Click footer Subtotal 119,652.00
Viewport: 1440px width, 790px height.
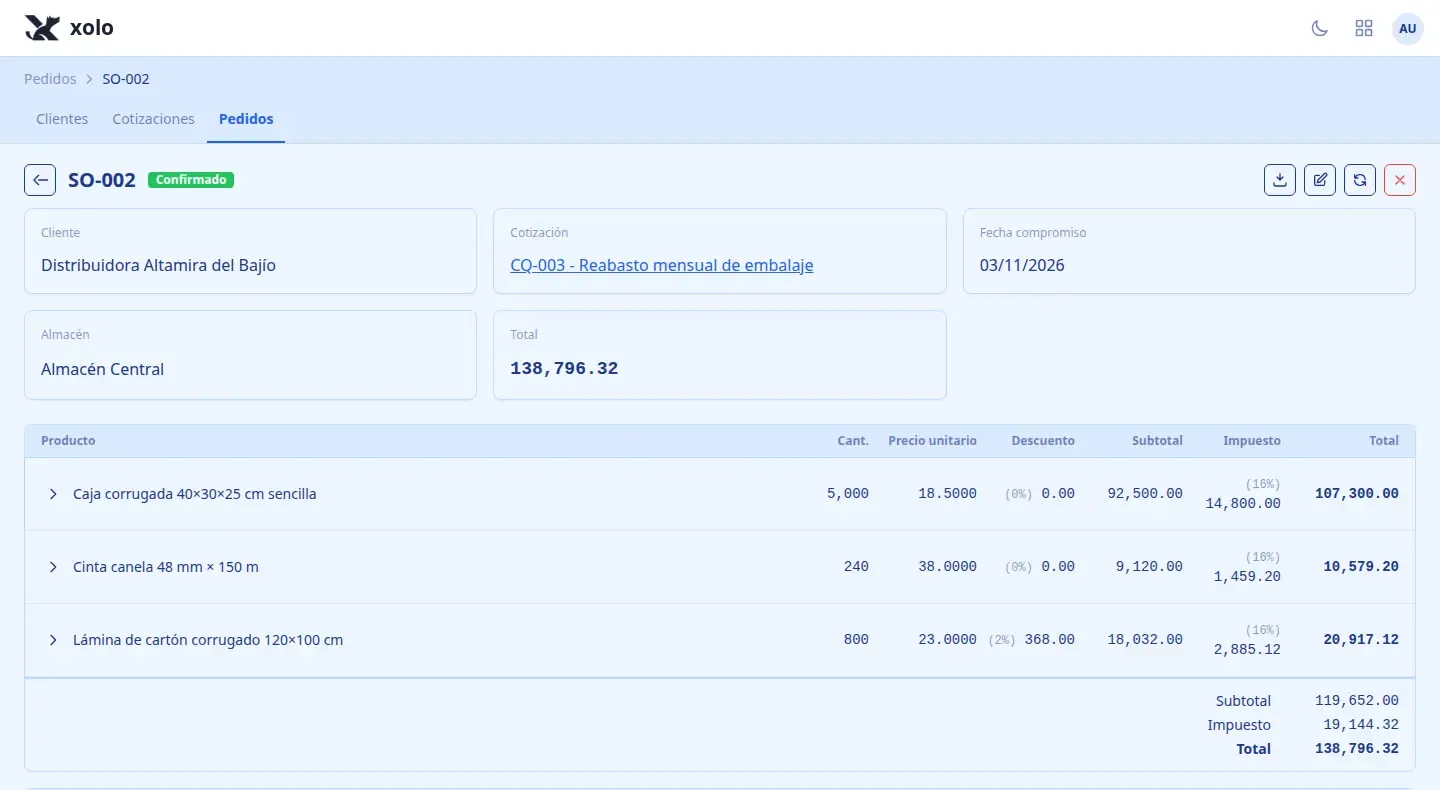pyautogui.click(x=1357, y=700)
